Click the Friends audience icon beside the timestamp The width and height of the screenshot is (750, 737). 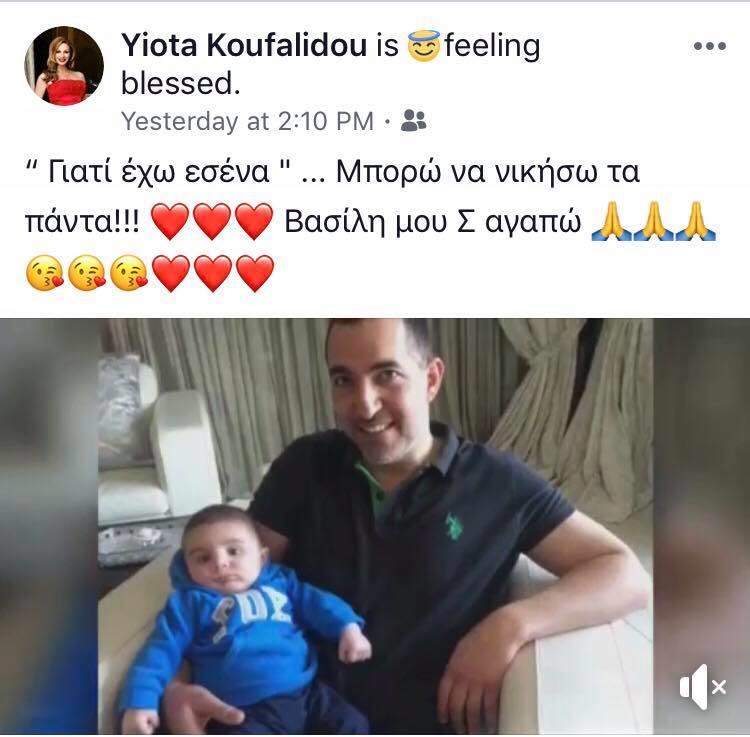(x=413, y=120)
